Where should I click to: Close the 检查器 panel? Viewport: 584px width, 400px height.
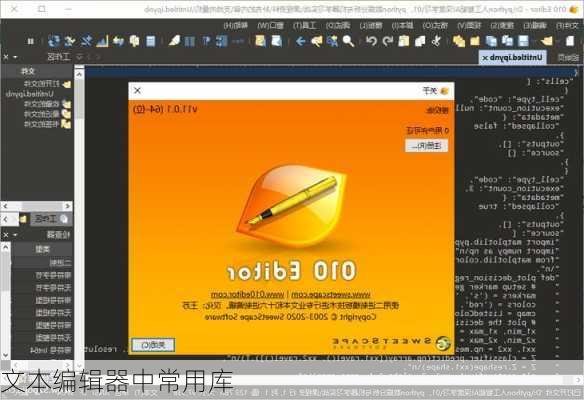6,235
